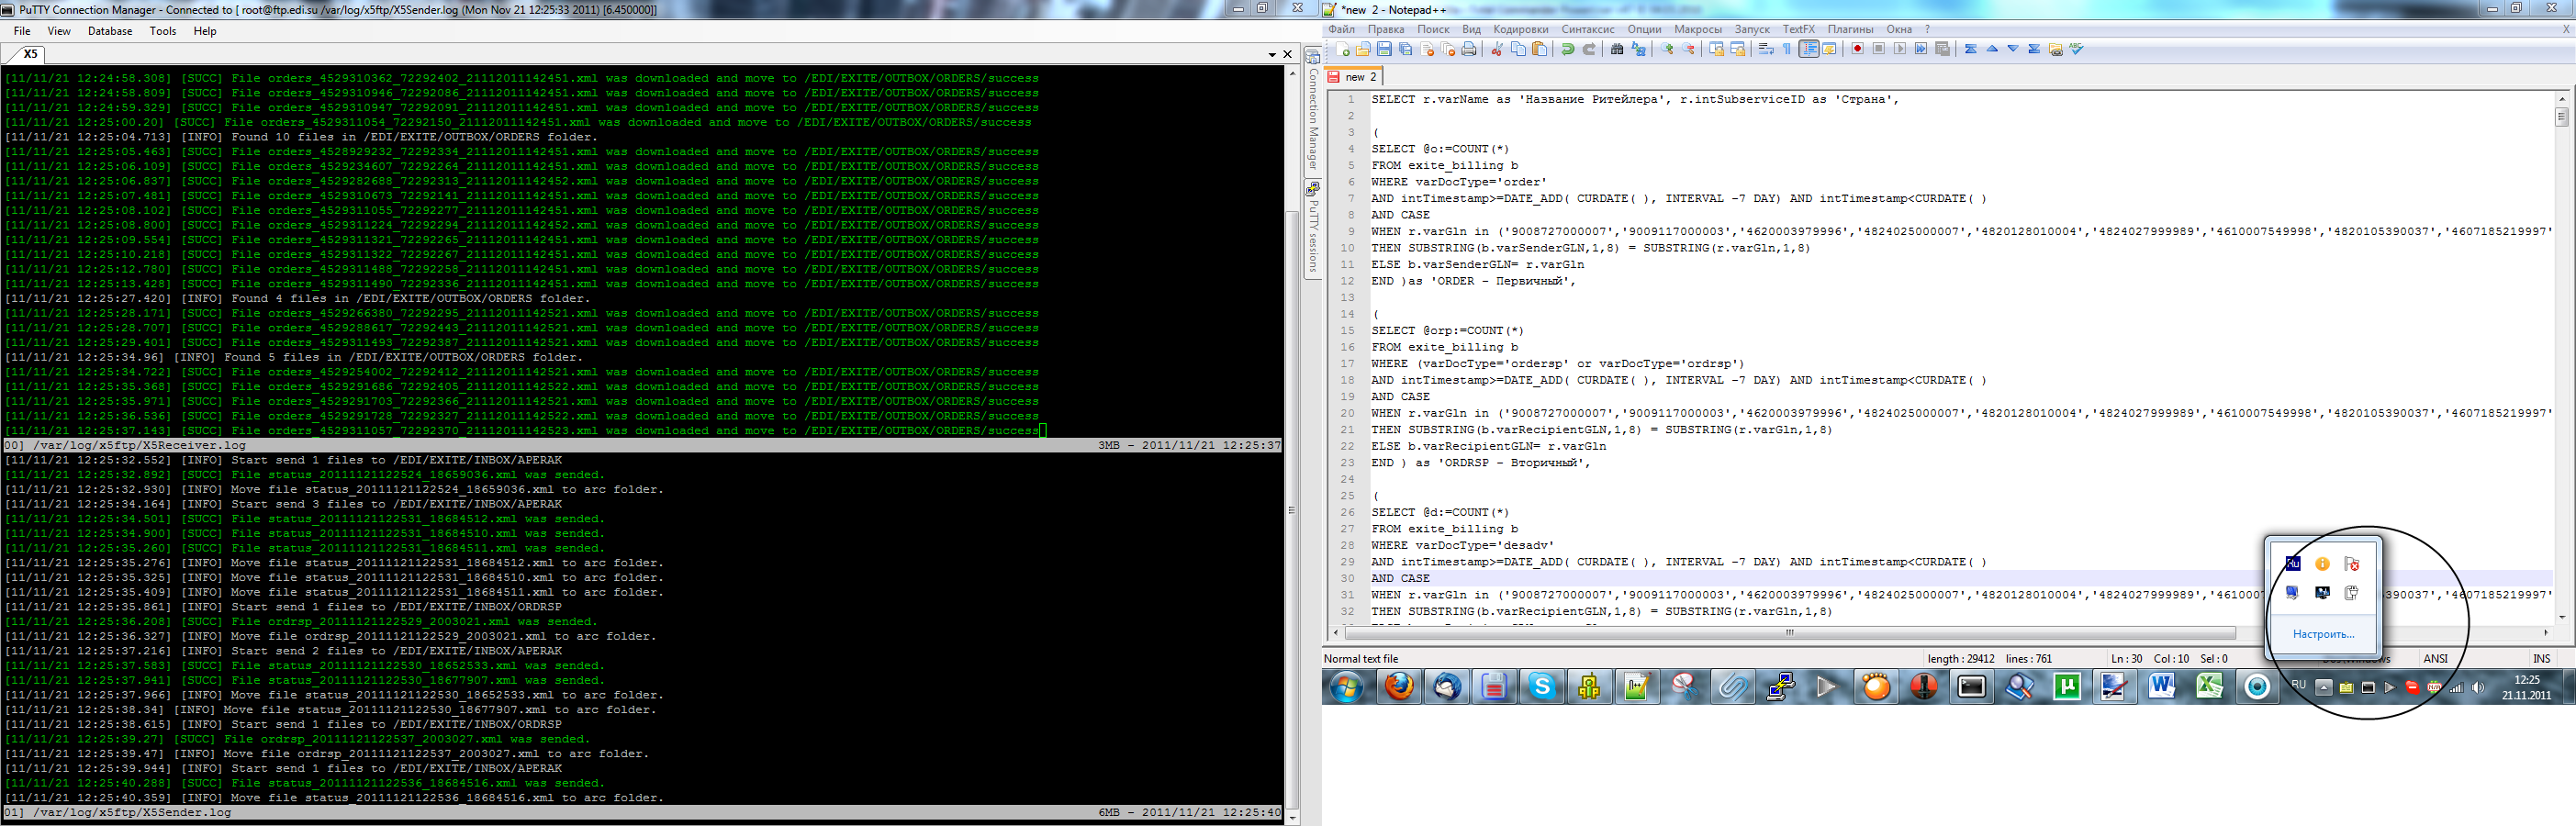The image size is (2576, 826).
Task: Open Firefox from the taskbar
Action: coord(1399,687)
